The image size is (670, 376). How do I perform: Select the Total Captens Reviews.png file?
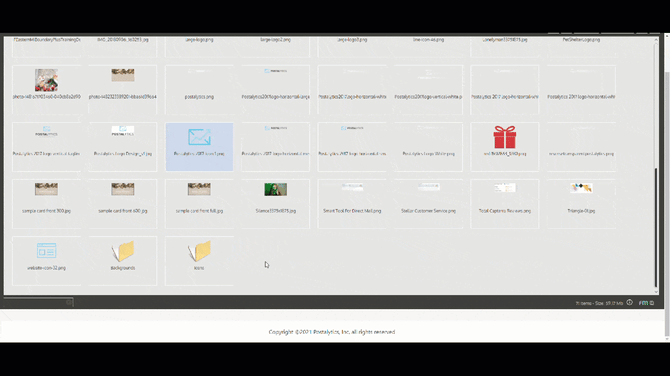(505, 204)
